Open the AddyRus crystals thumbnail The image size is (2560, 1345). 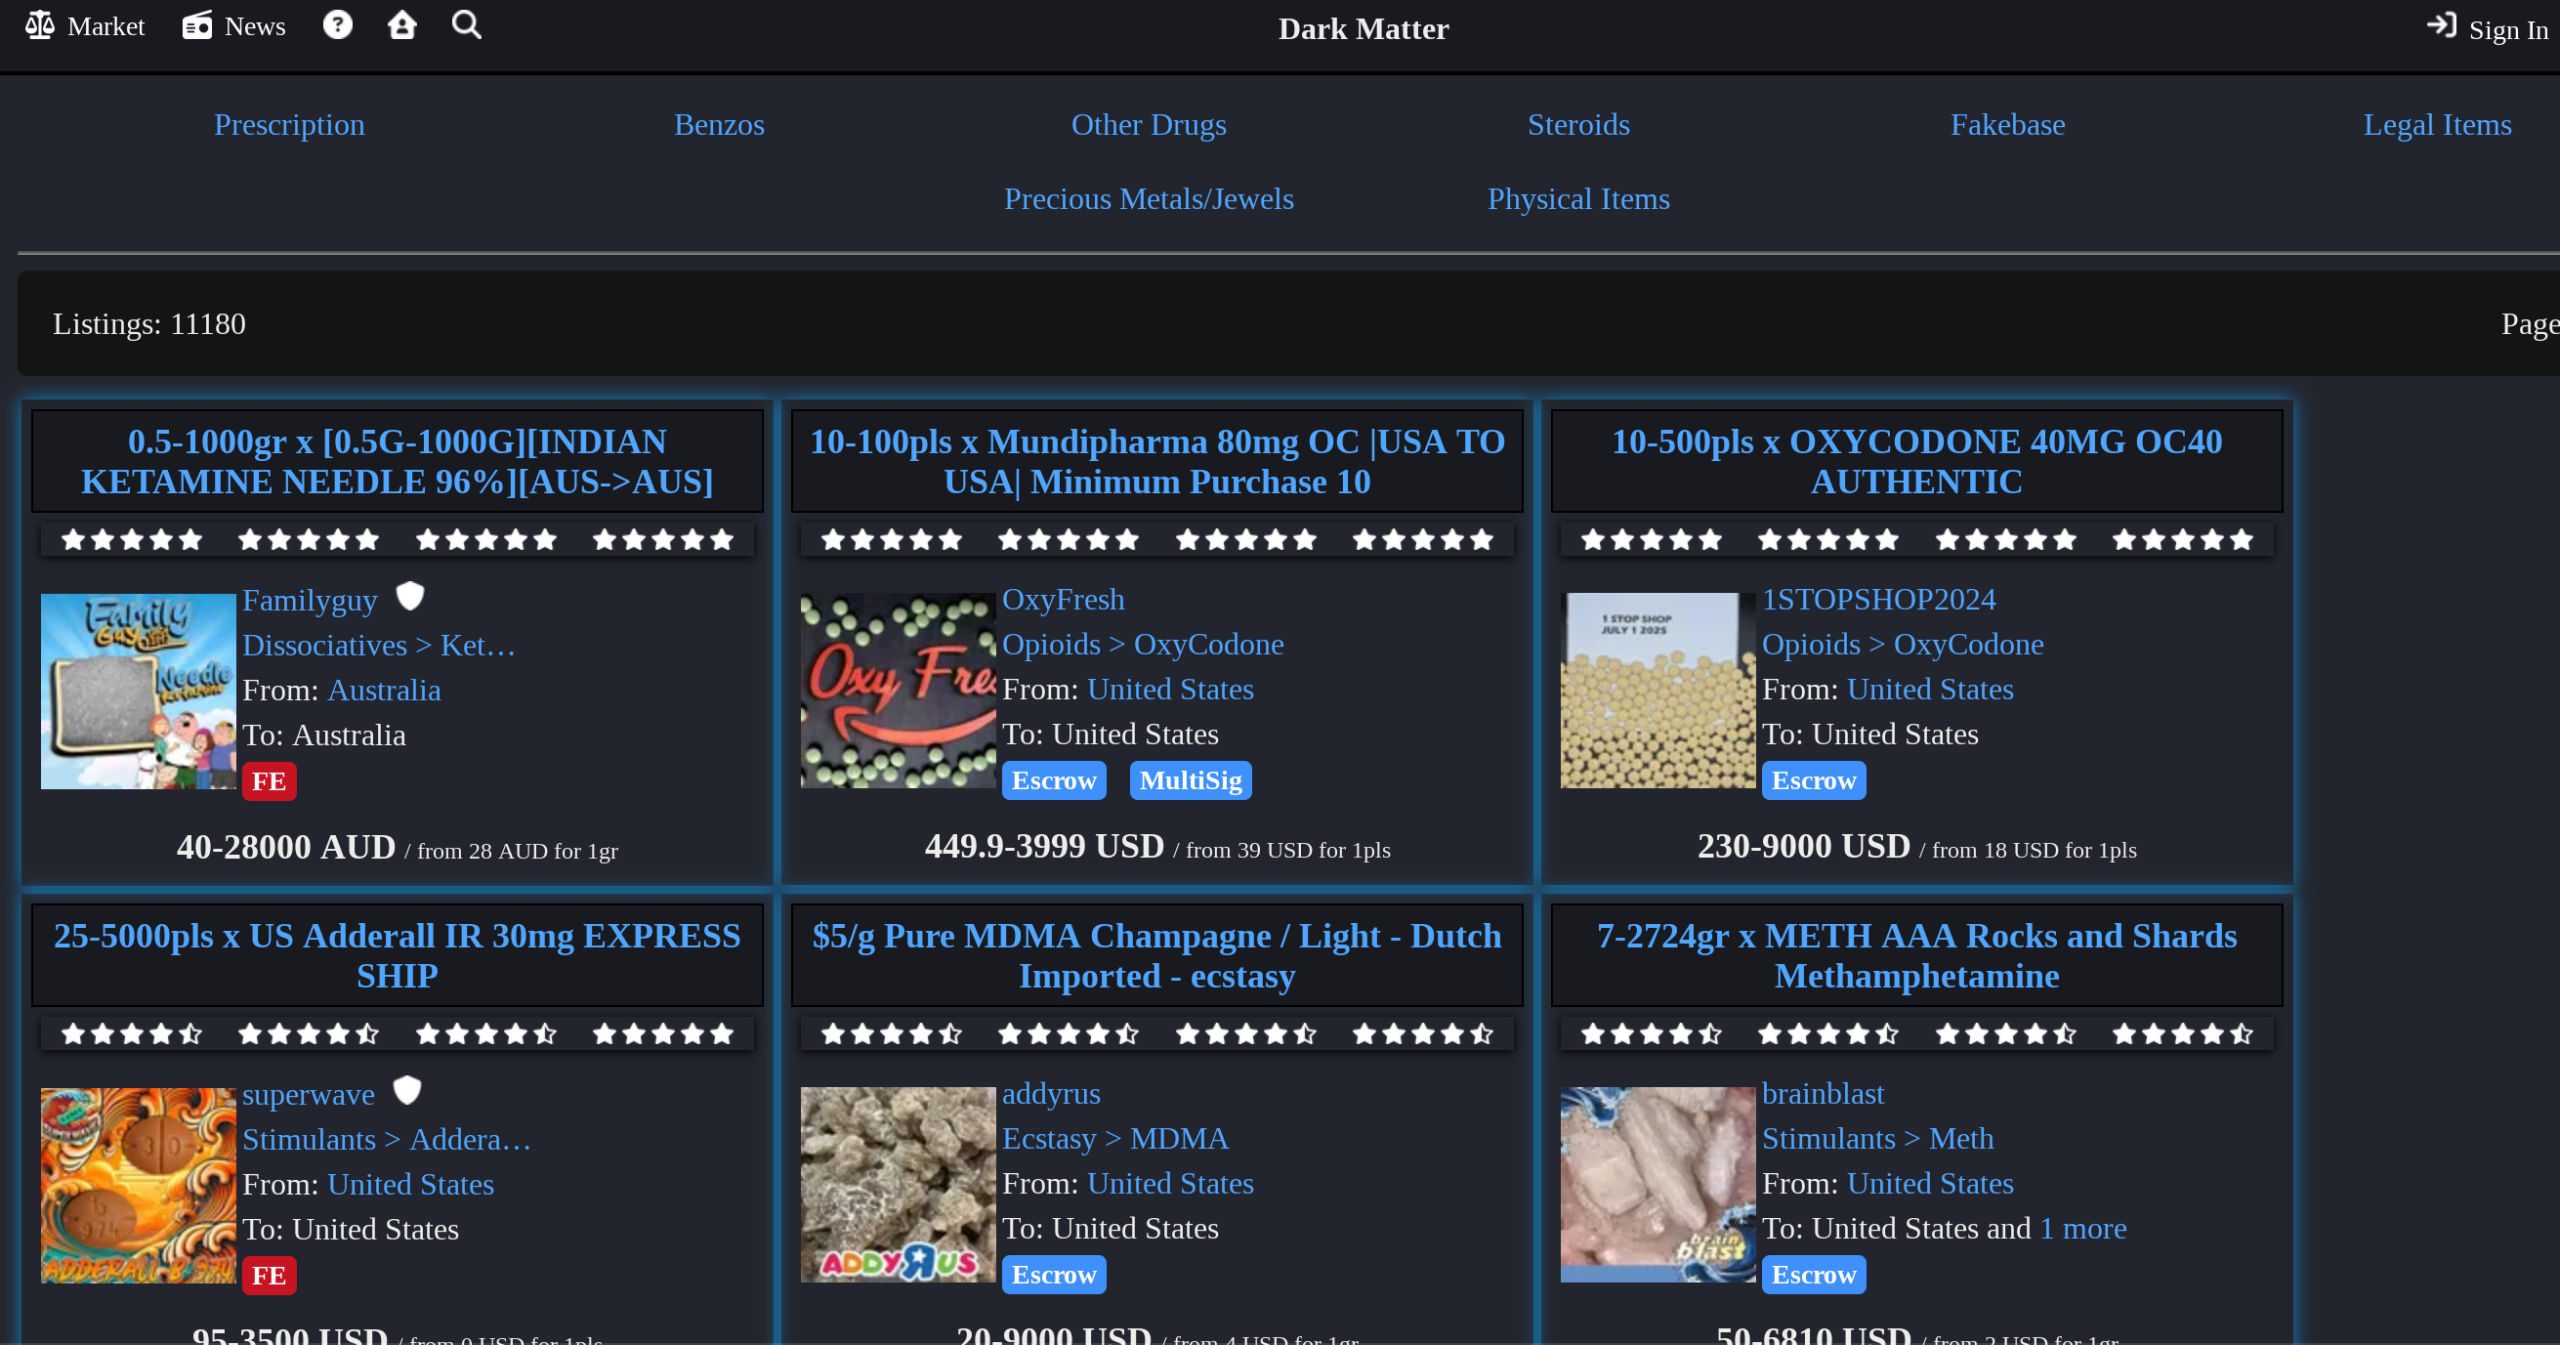(x=898, y=1184)
